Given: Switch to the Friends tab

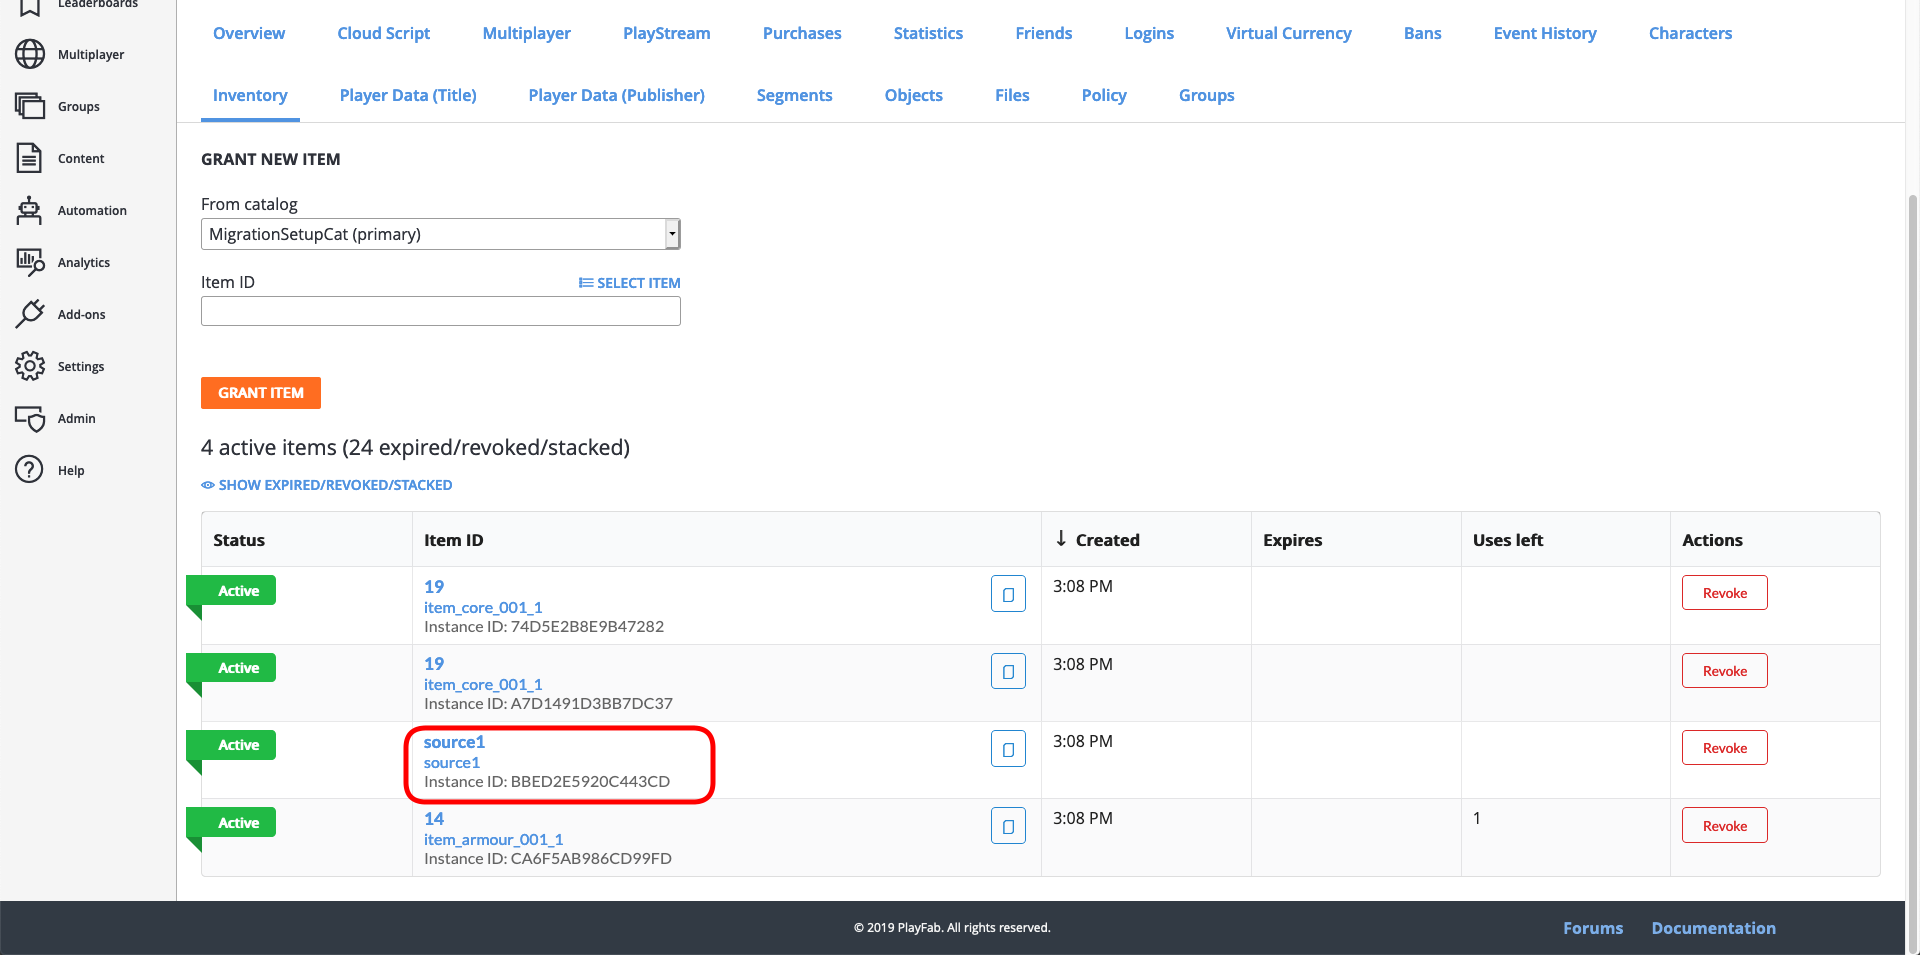Looking at the screenshot, I should 1044,33.
